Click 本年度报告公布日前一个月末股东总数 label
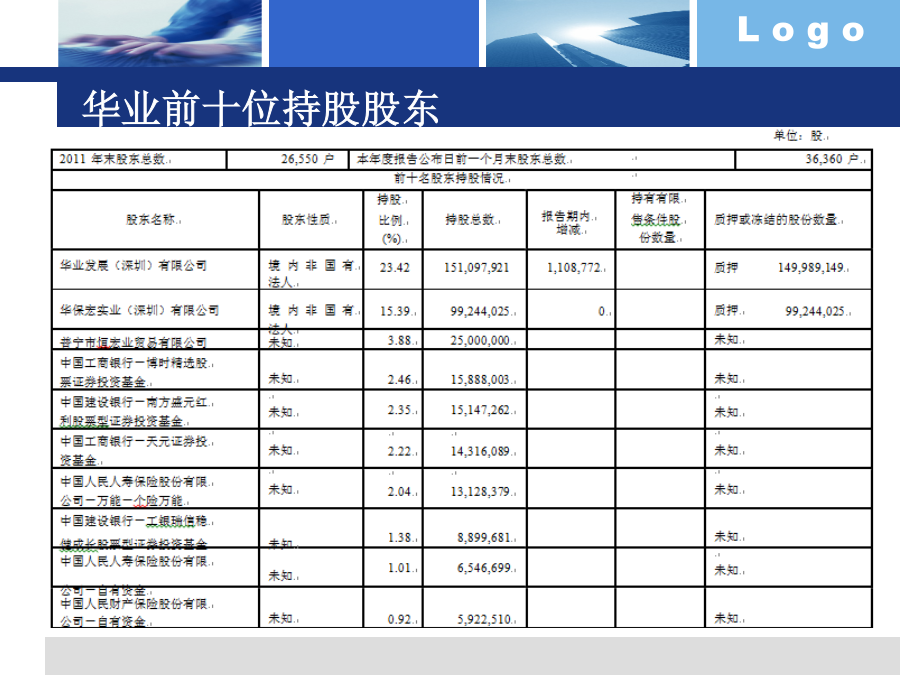 (x=461, y=159)
